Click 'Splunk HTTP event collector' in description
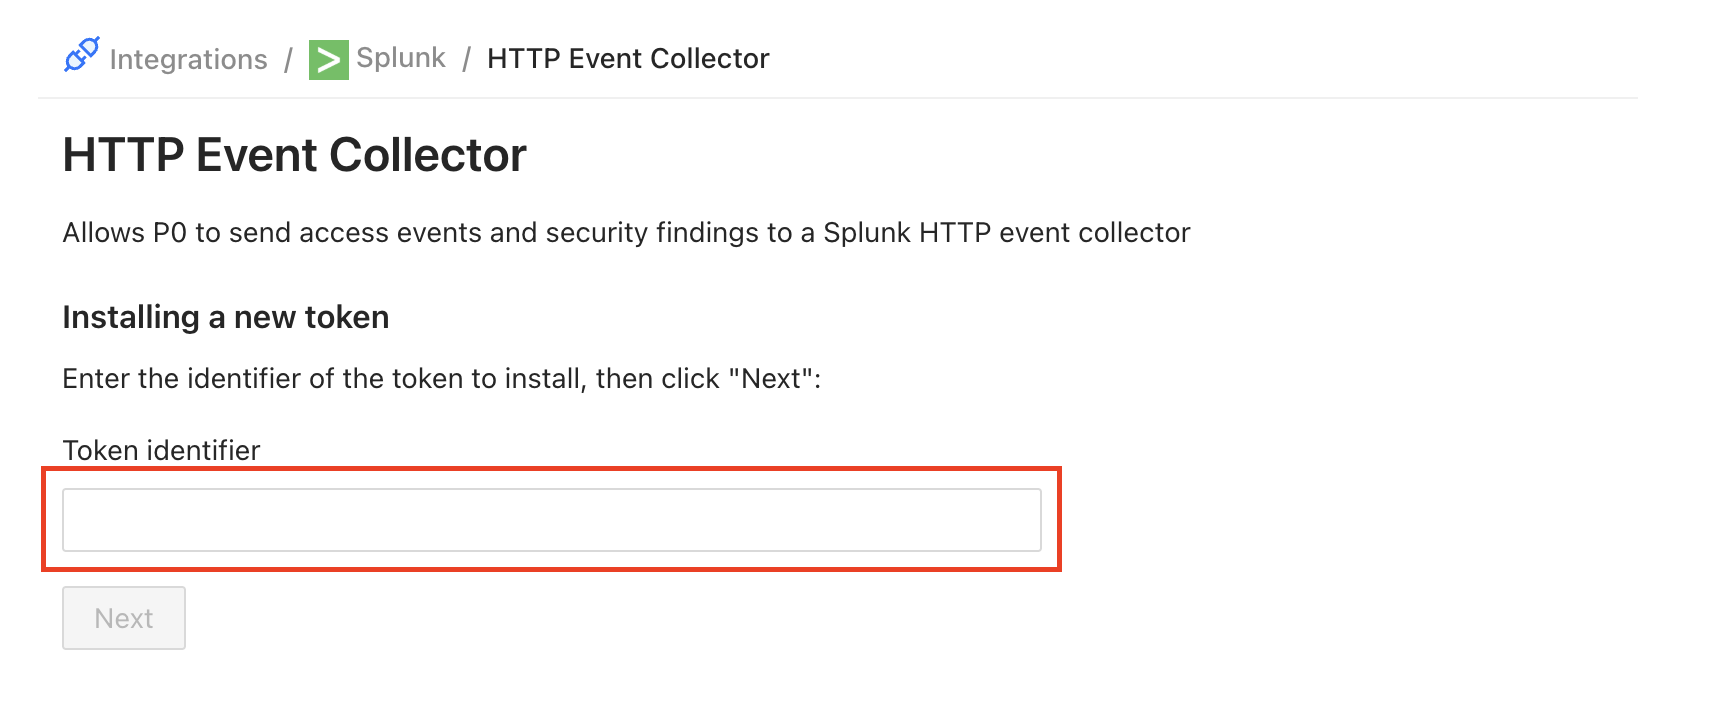 coord(1006,233)
